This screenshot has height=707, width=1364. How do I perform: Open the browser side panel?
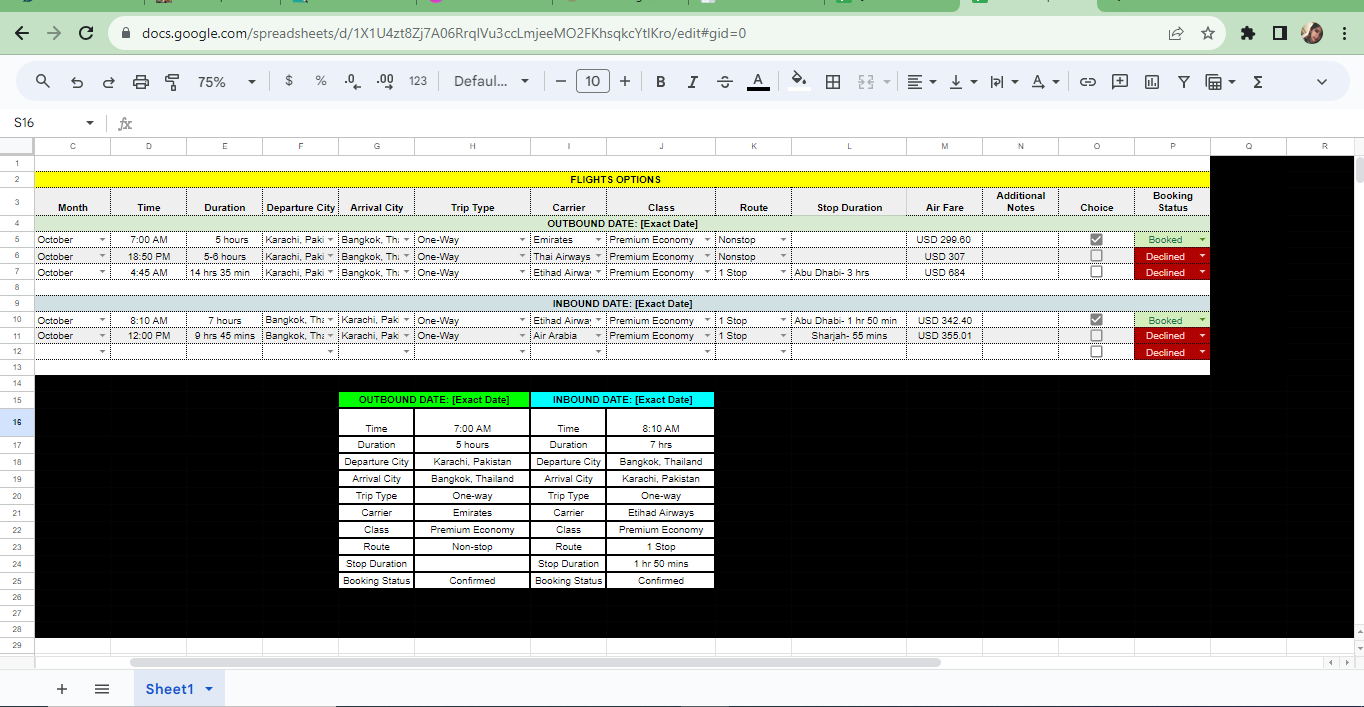1279,33
